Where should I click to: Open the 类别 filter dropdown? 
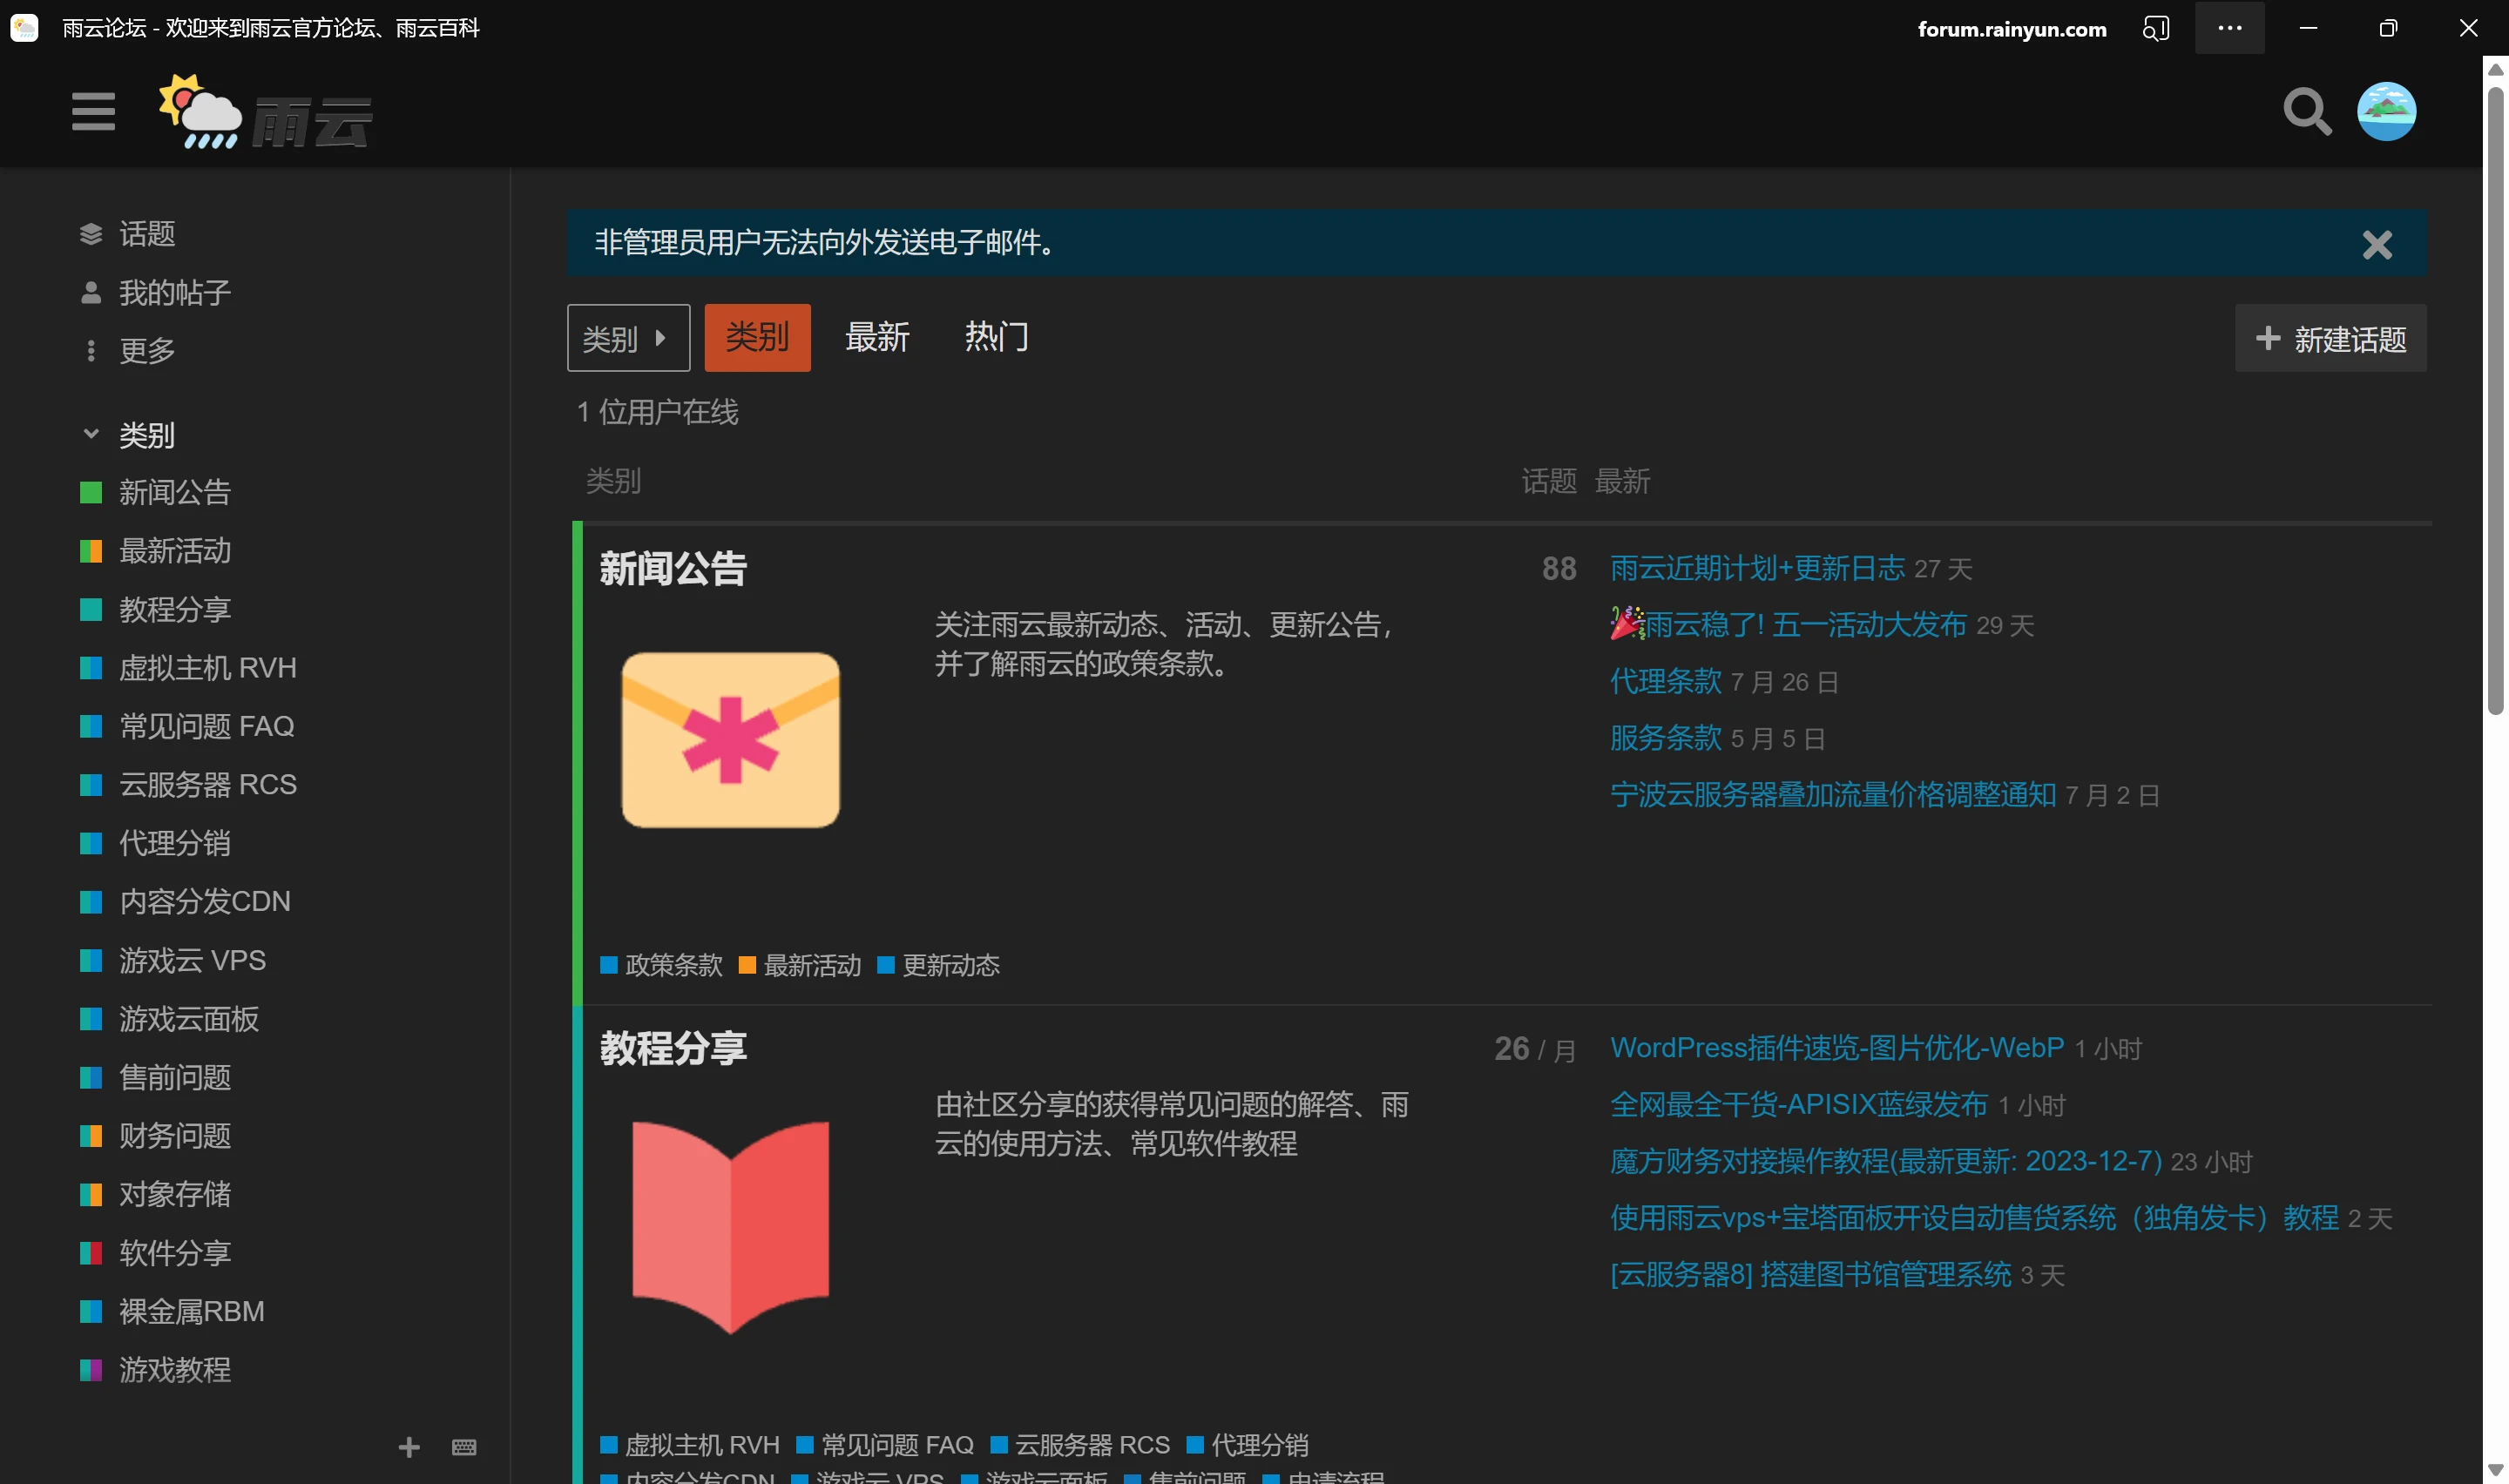[627, 338]
